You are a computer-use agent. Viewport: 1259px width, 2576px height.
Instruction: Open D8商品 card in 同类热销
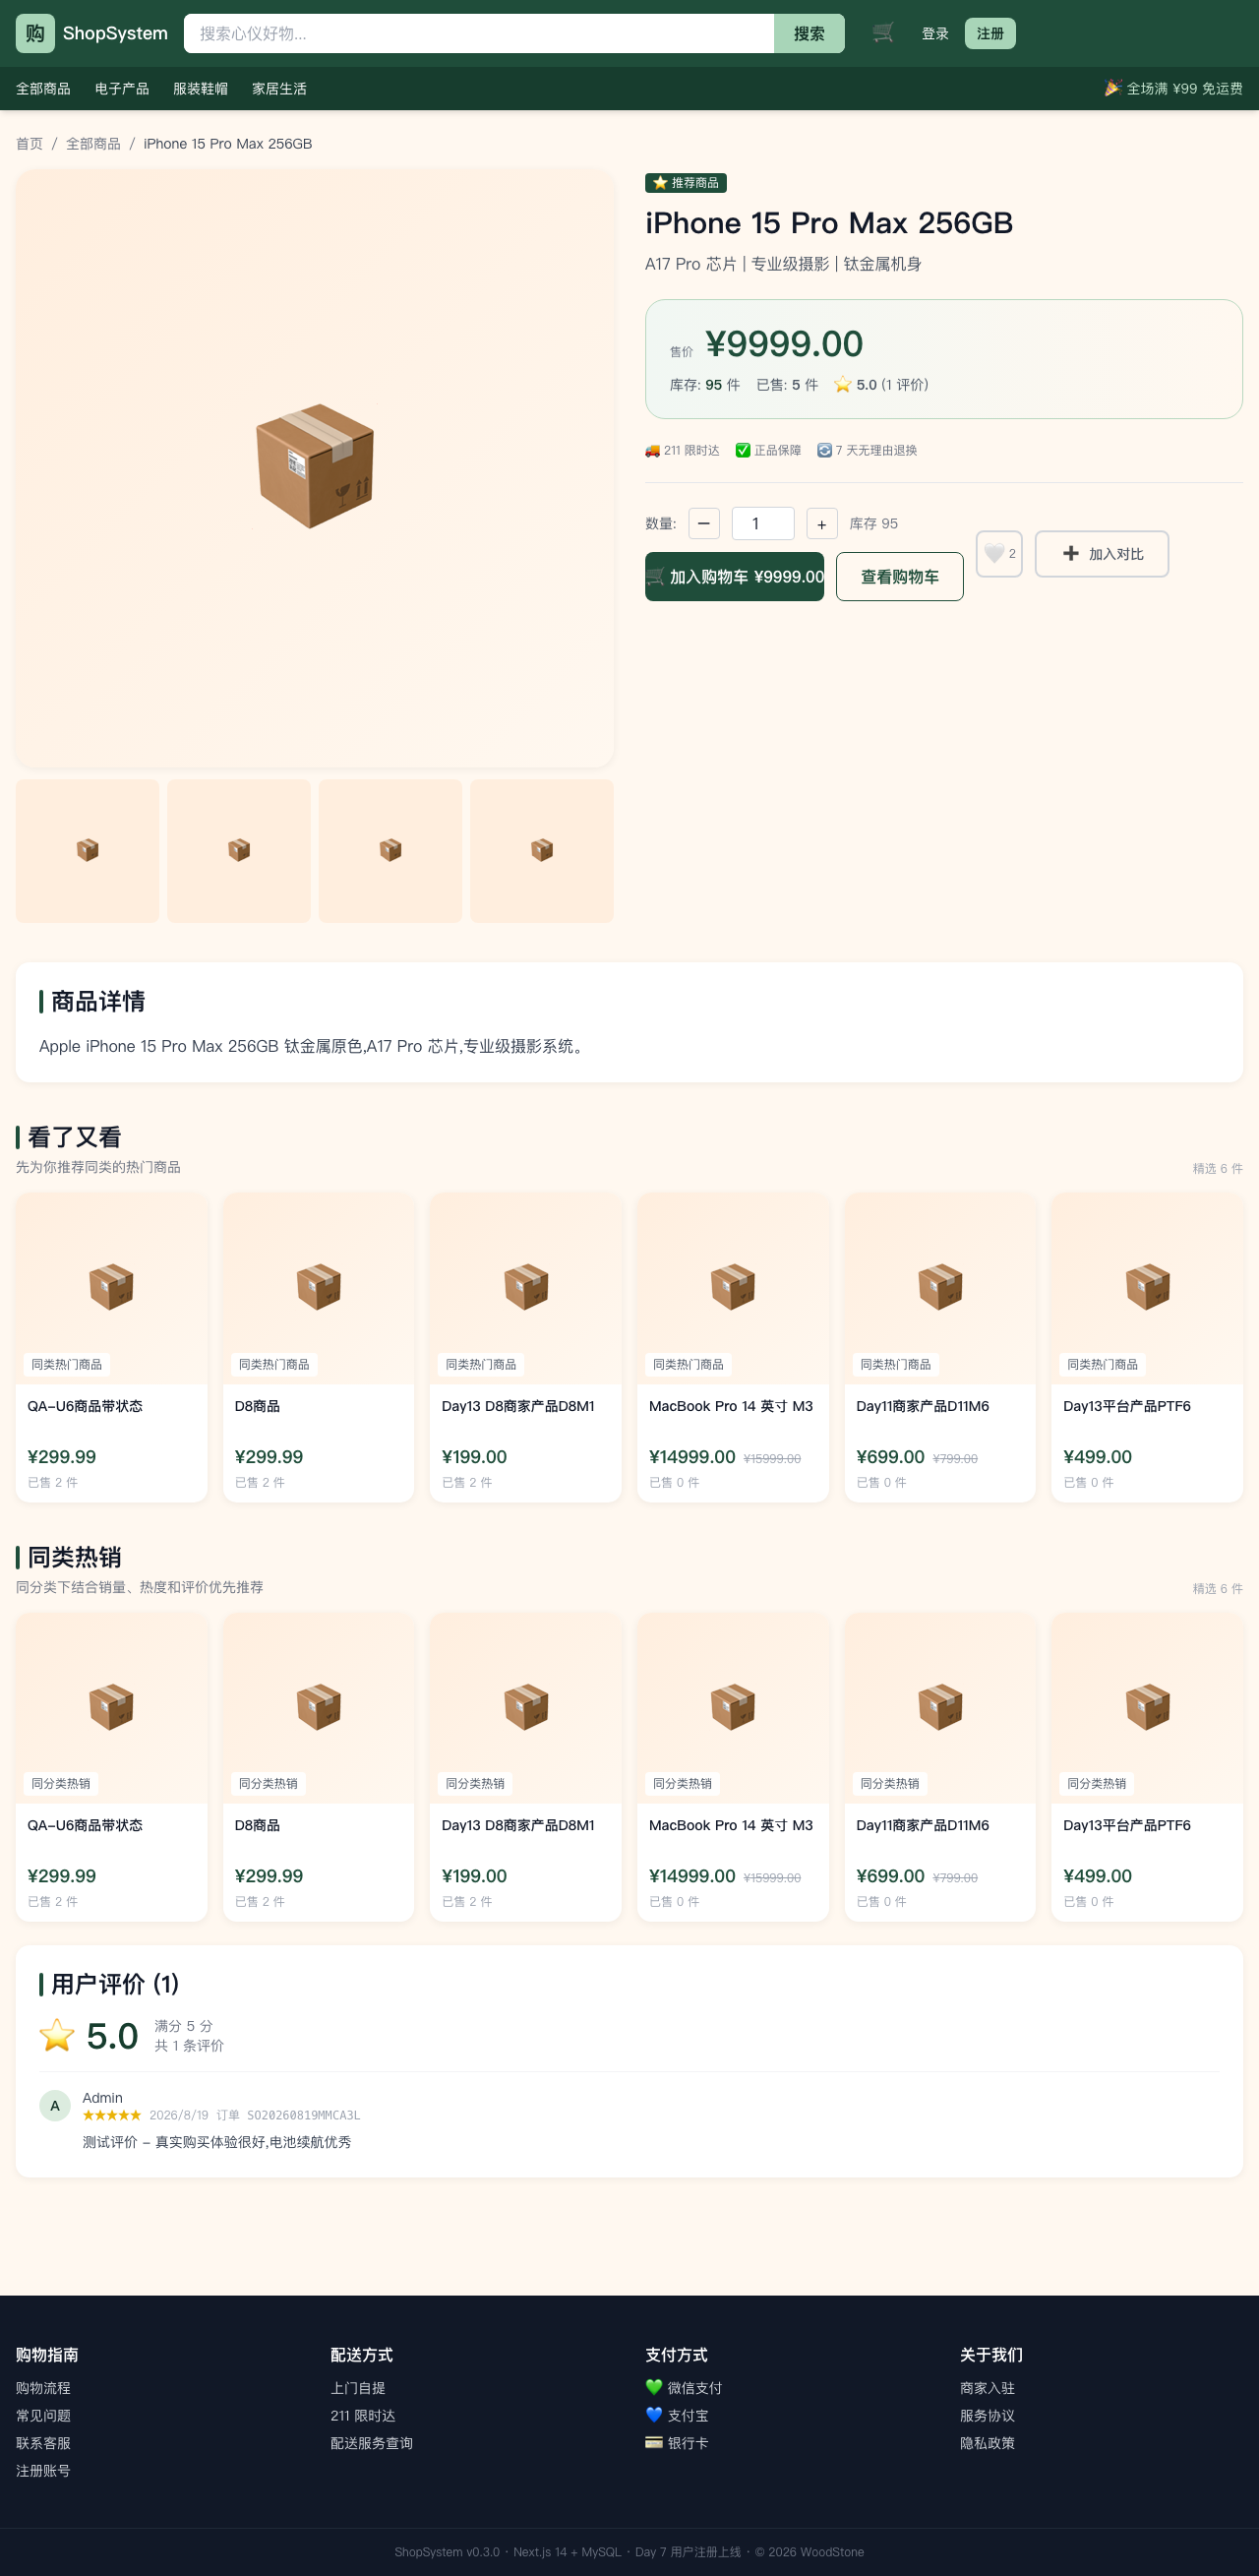point(318,1766)
